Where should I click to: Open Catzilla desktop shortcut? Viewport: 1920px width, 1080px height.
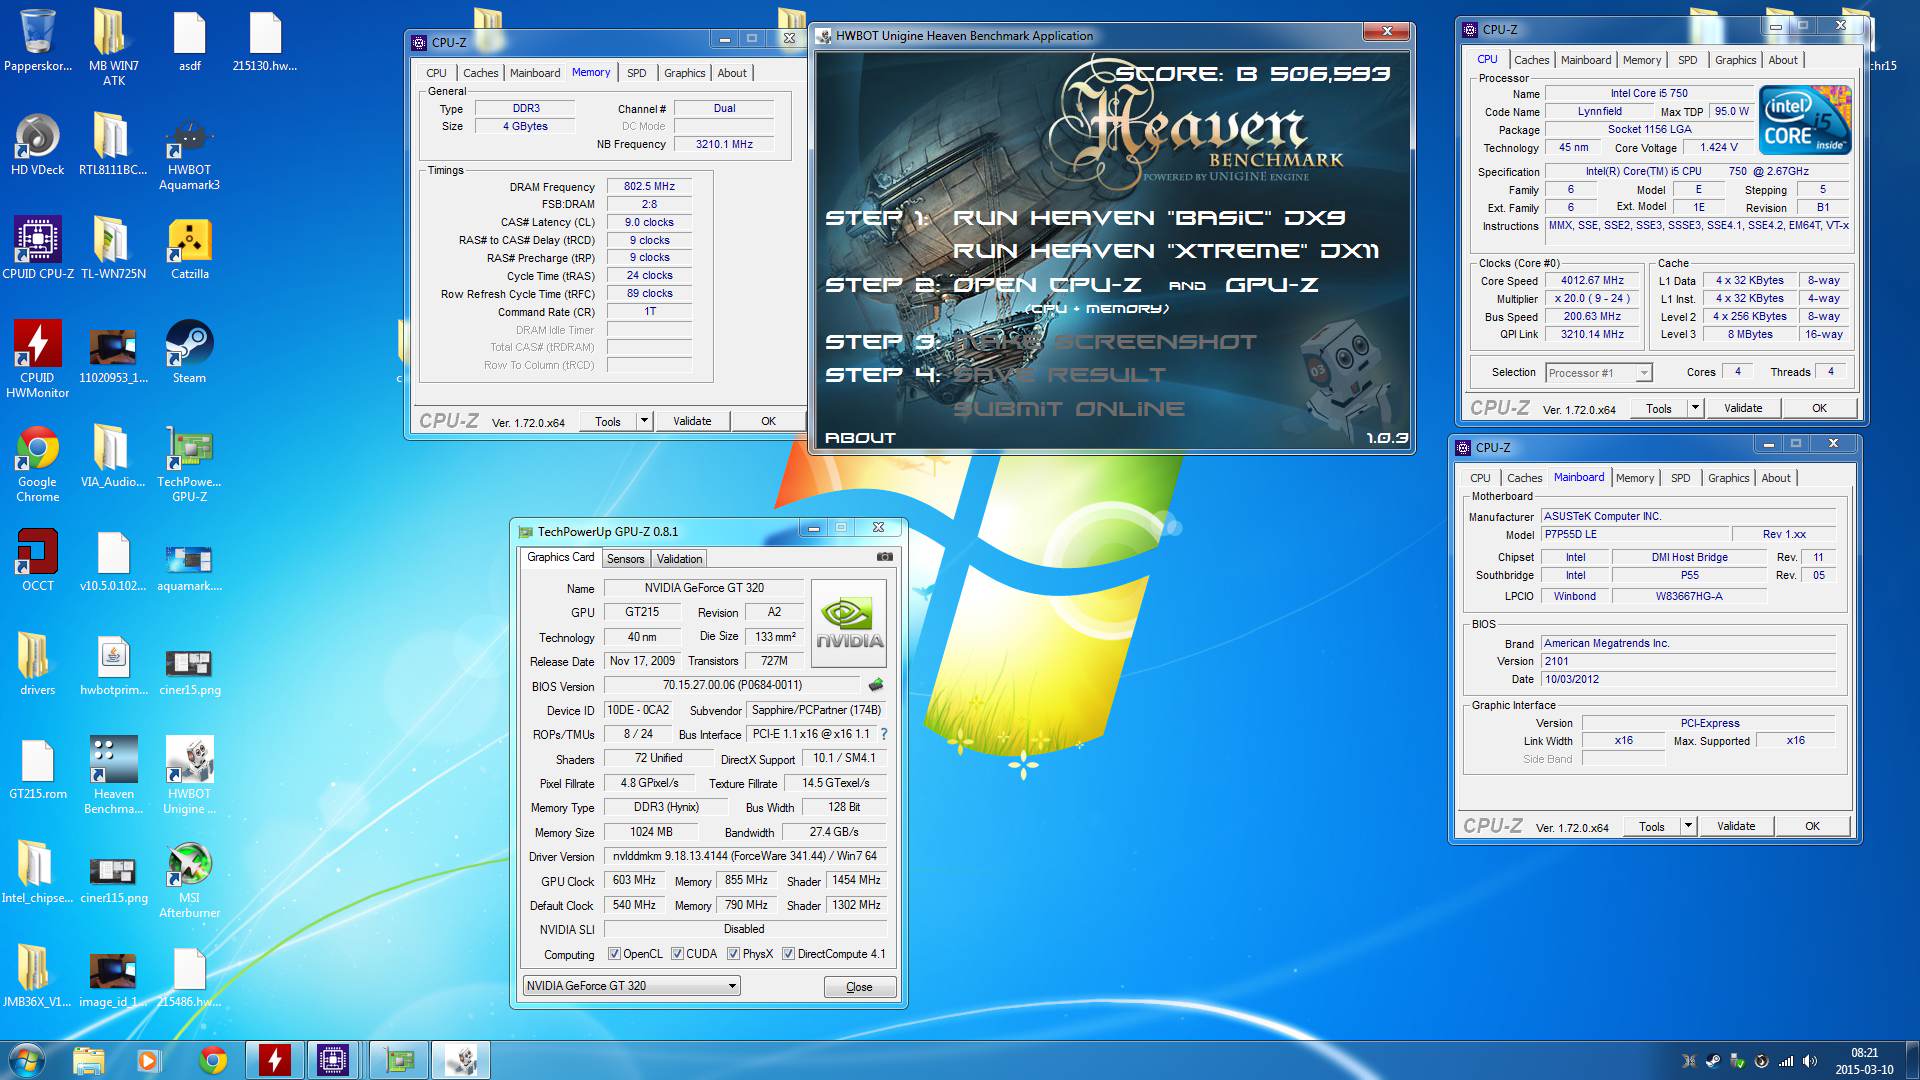point(189,249)
